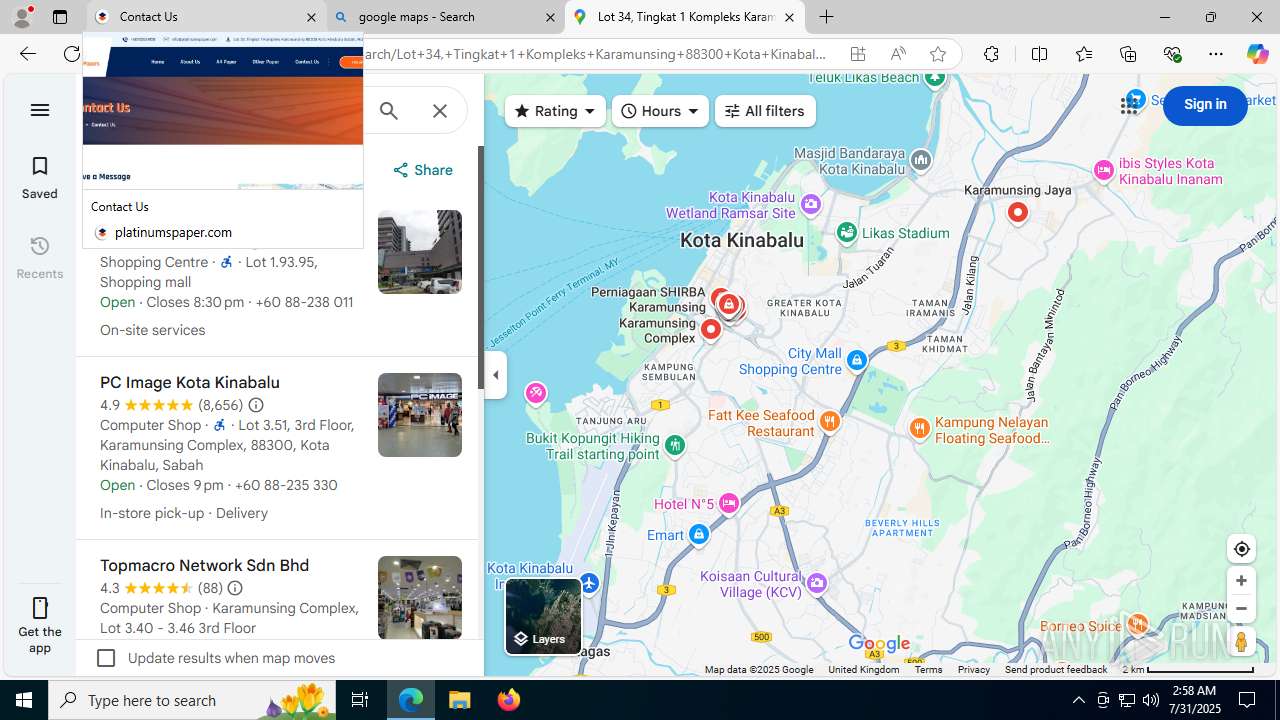This screenshot has height=720, width=1280.
Task: Click info icon next to 8,656 reviews
Action: coord(256,405)
